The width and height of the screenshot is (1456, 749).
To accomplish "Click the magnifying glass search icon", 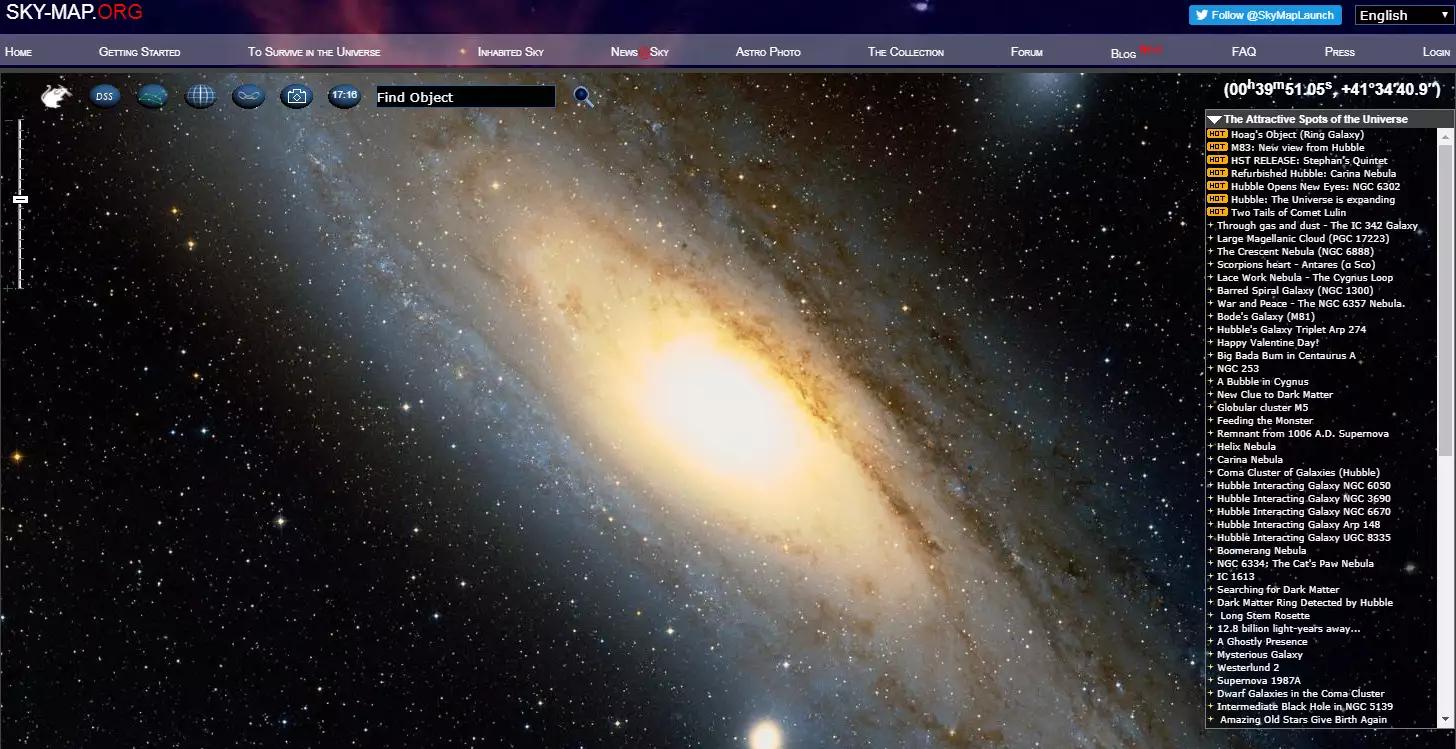I will (x=583, y=96).
